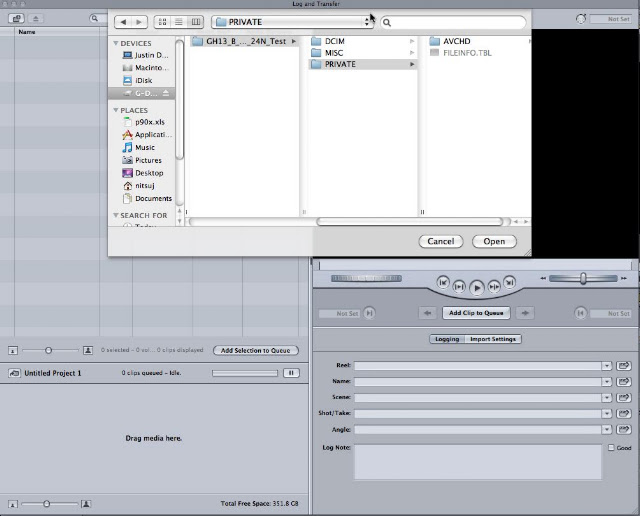Click the eject volume icon in toolbar
Image resolution: width=640 pixels, height=516 pixels.
[36, 18]
